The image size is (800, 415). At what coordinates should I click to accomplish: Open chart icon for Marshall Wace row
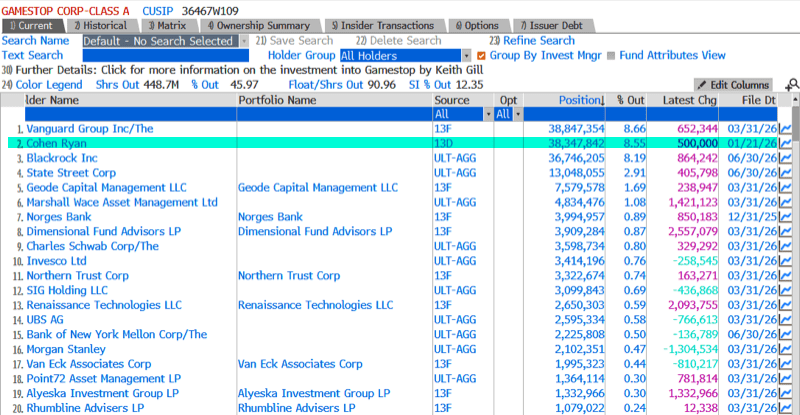click(786, 202)
